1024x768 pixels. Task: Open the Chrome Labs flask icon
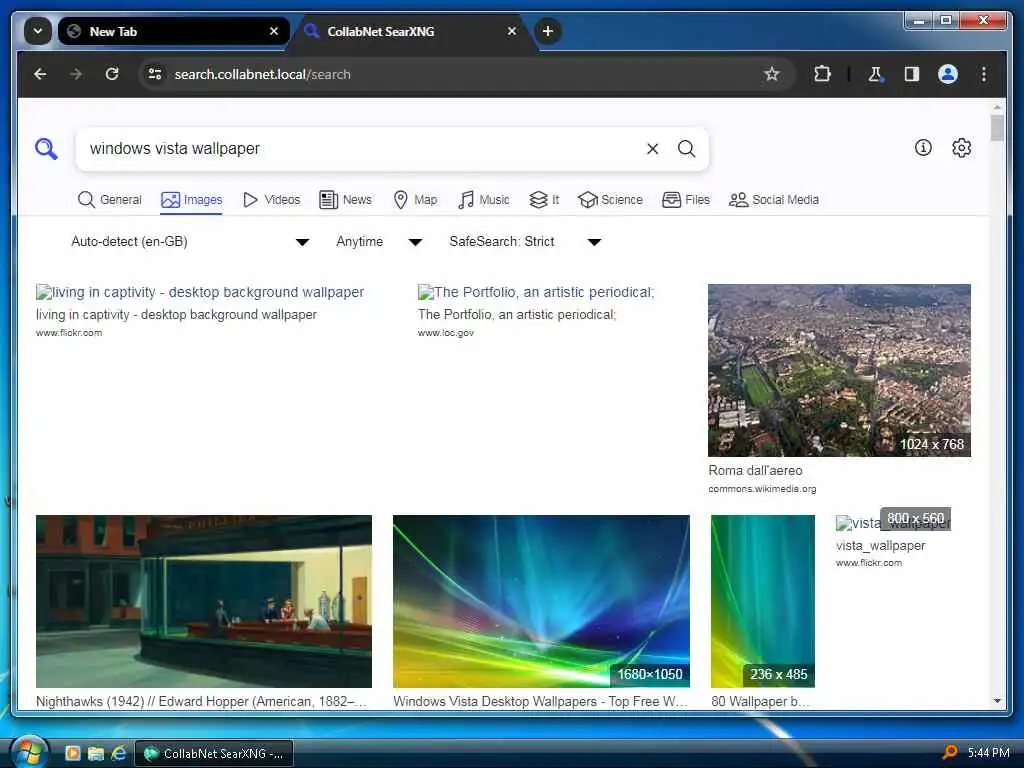pos(875,74)
